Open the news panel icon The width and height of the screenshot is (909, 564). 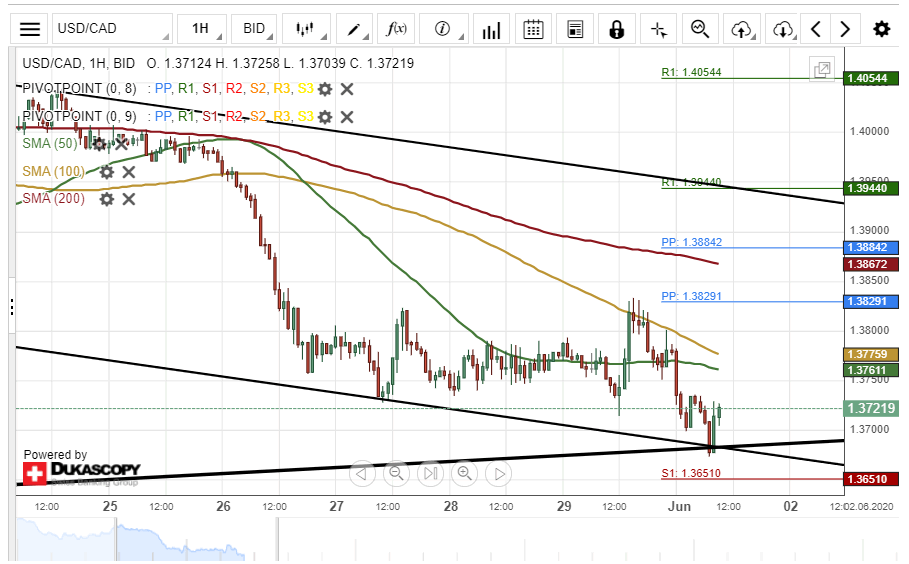[x=575, y=29]
